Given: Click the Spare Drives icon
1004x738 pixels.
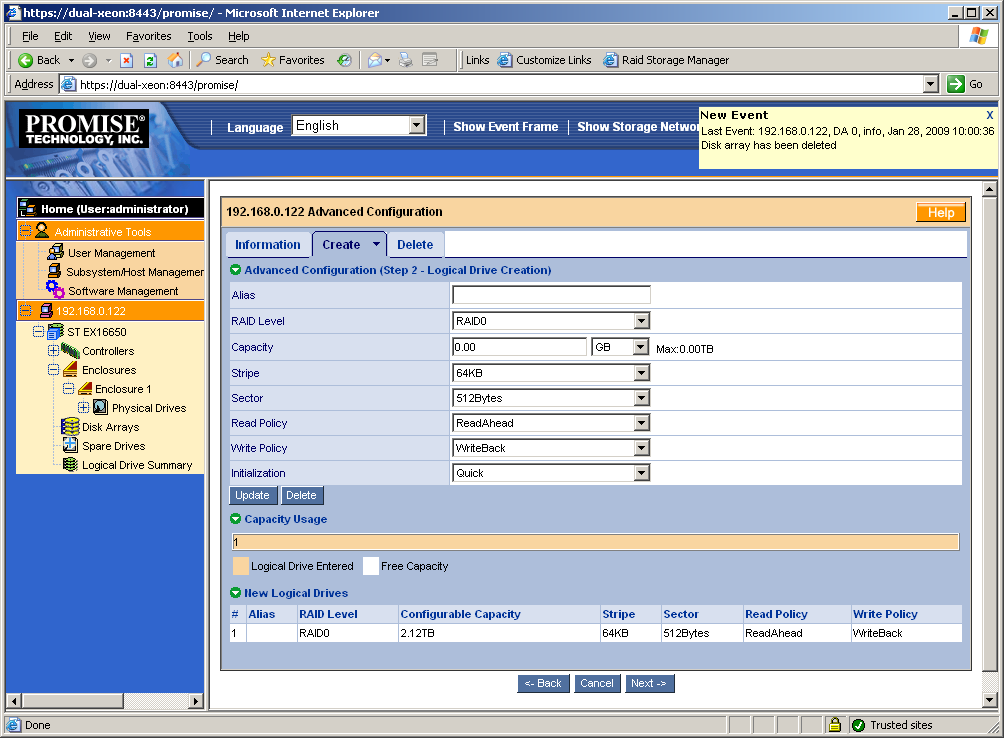Looking at the screenshot, I should [70, 445].
